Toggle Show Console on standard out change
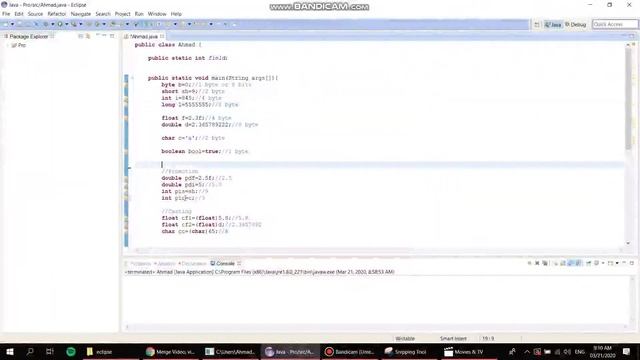 (571, 263)
